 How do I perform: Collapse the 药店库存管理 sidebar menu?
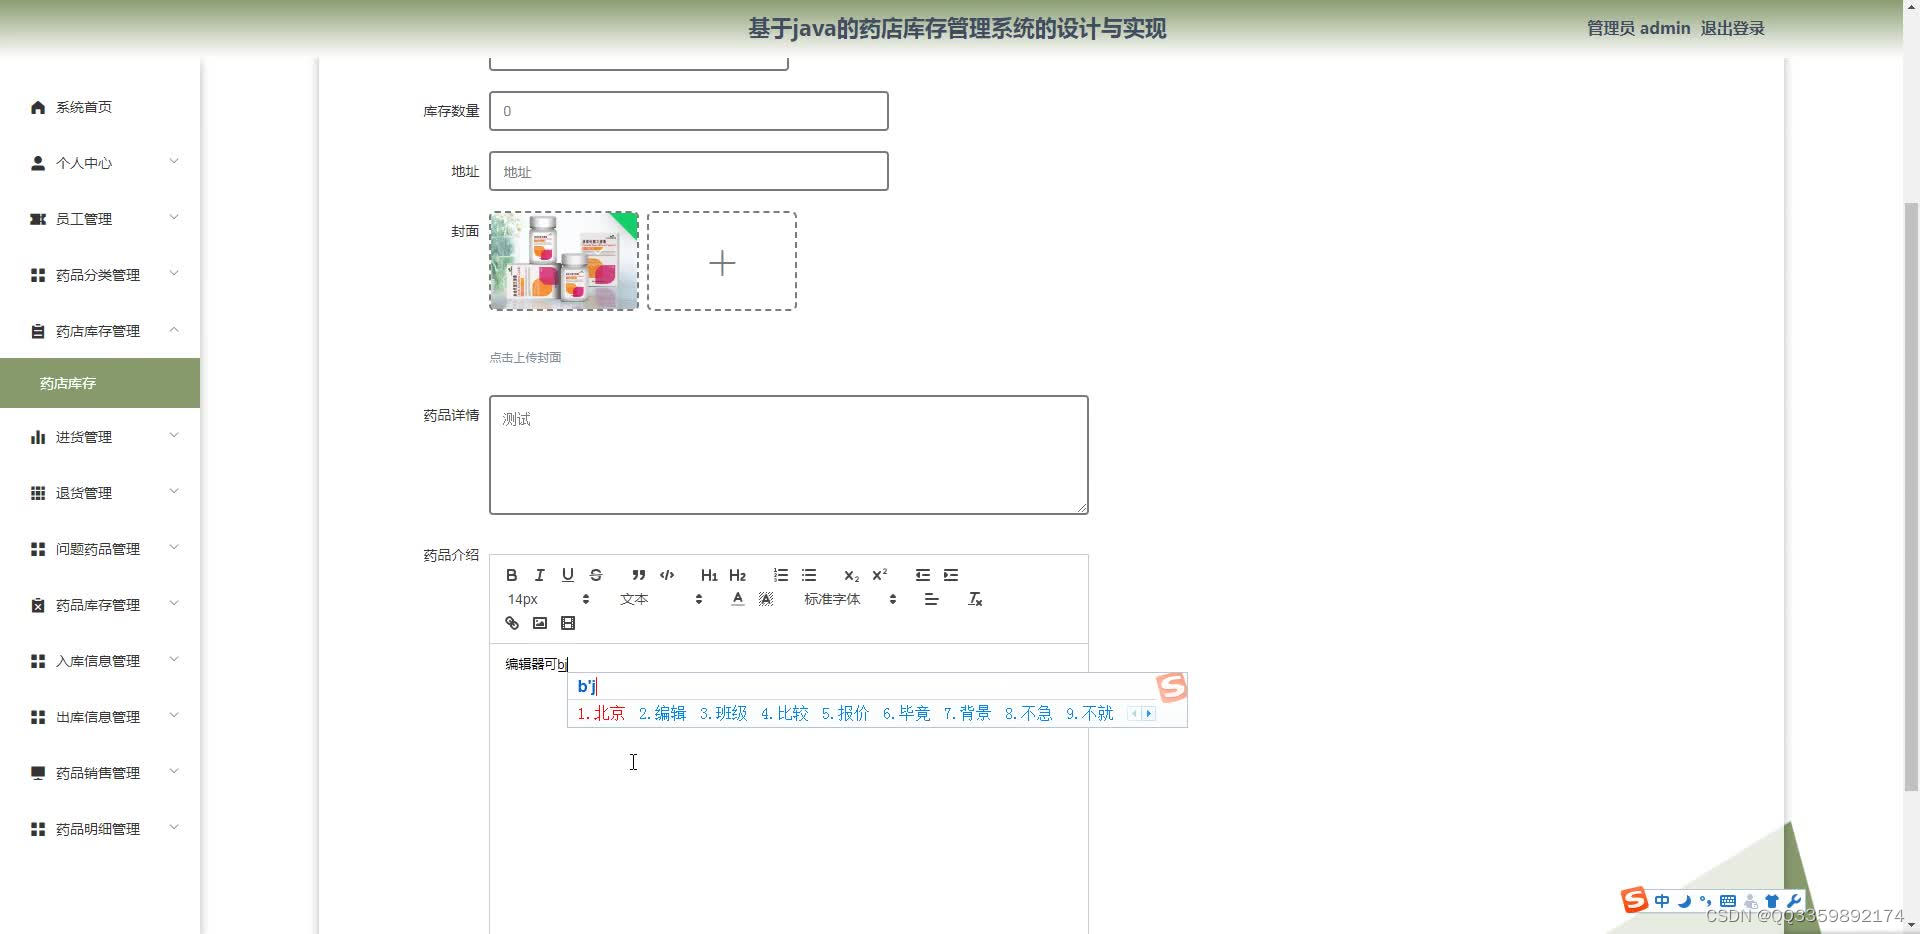[100, 331]
